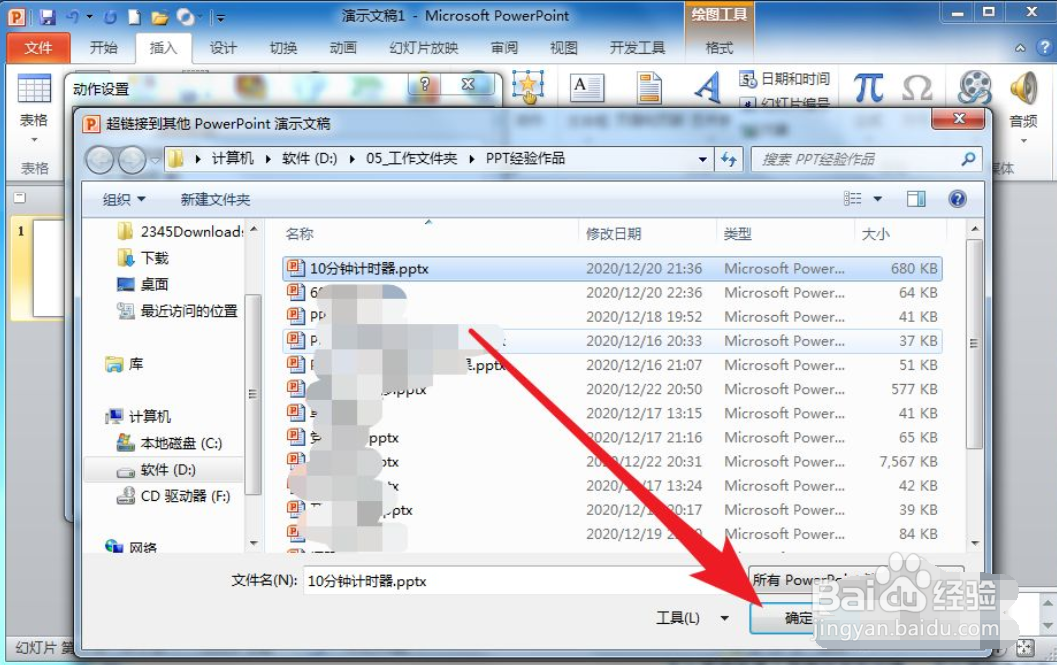Screen dimensions: 1057x665
Task: Click the equation pi icon
Action: click(868, 88)
